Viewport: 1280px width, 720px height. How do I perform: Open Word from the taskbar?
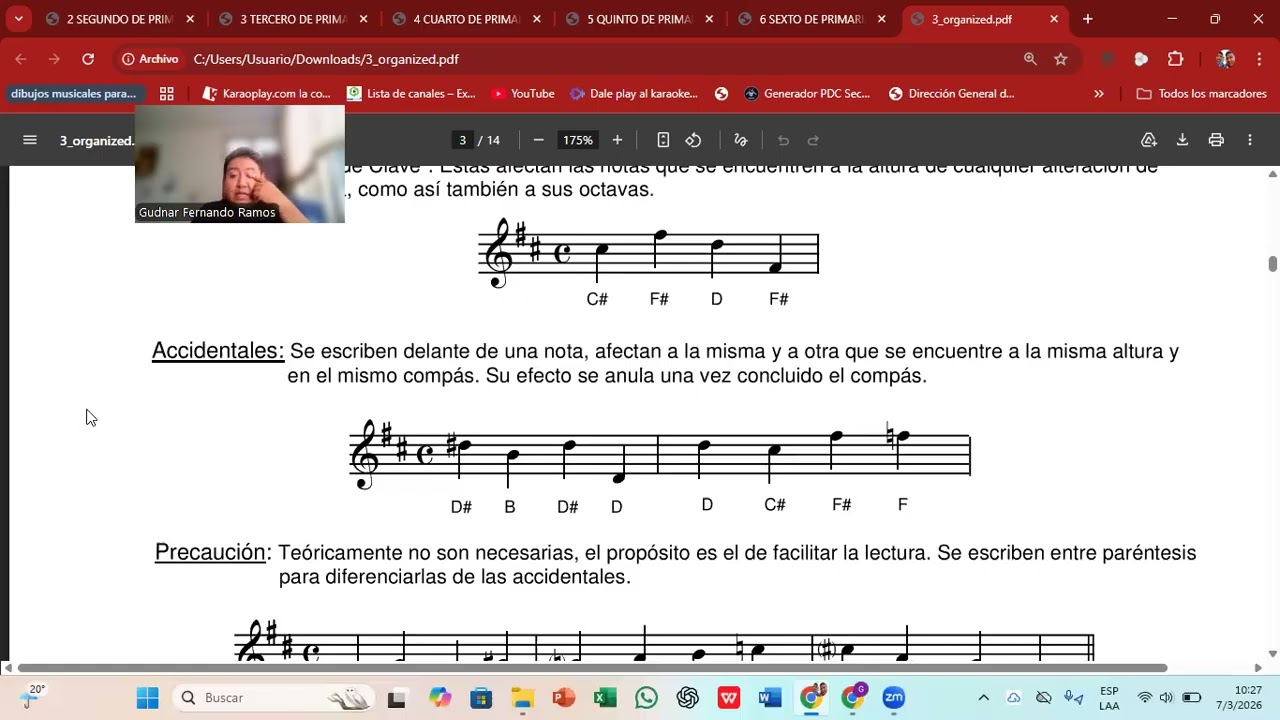click(x=770, y=697)
